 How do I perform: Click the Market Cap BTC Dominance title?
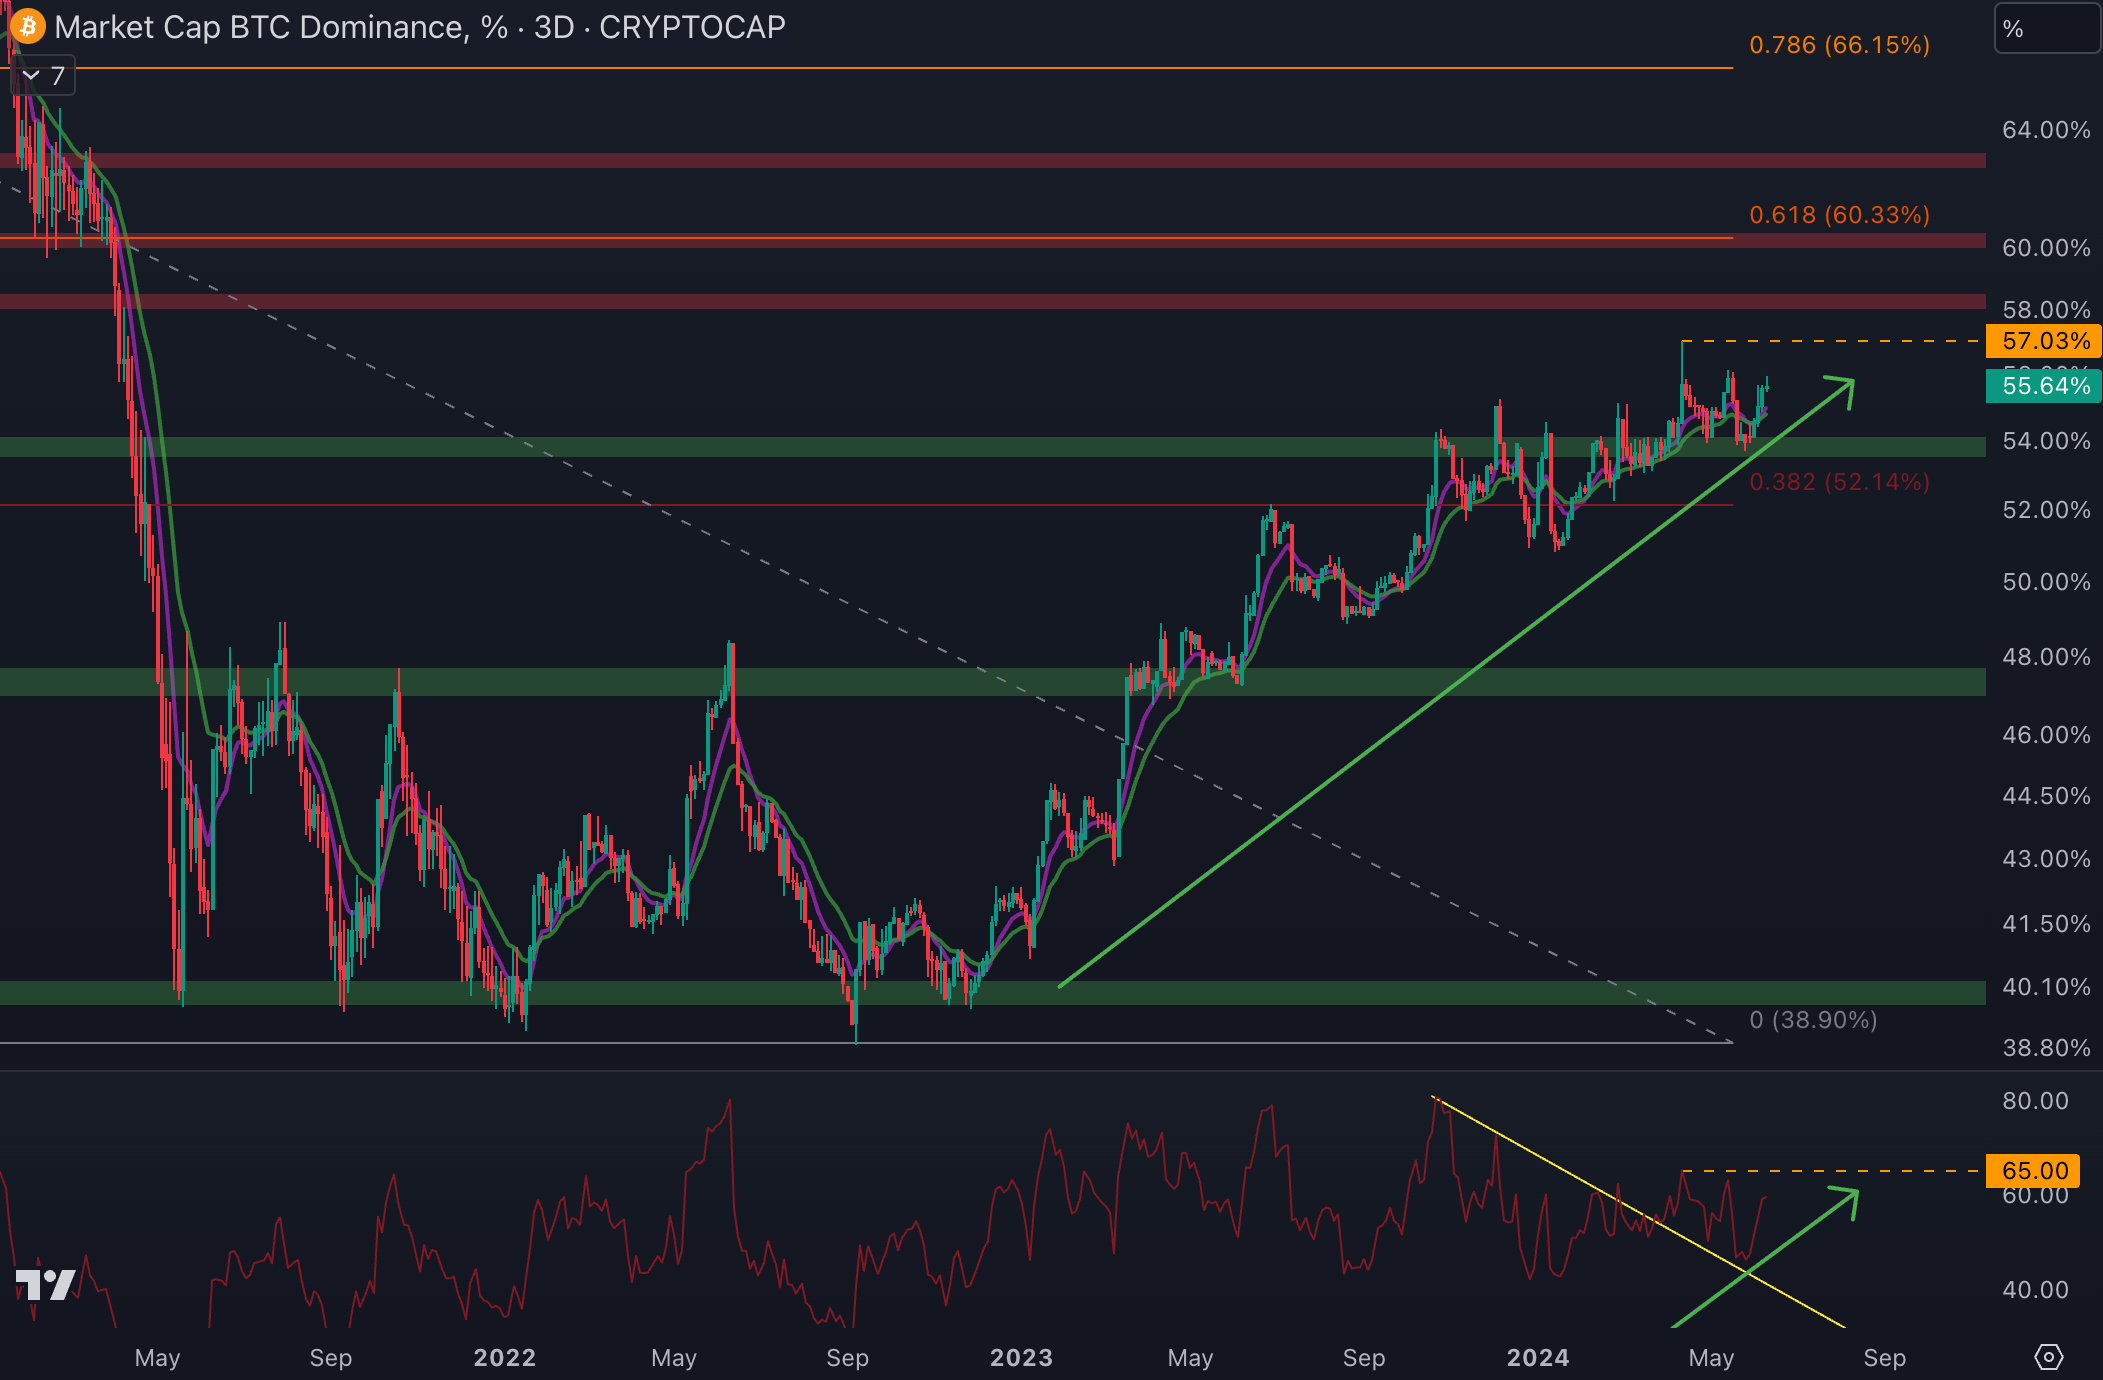click(260, 27)
